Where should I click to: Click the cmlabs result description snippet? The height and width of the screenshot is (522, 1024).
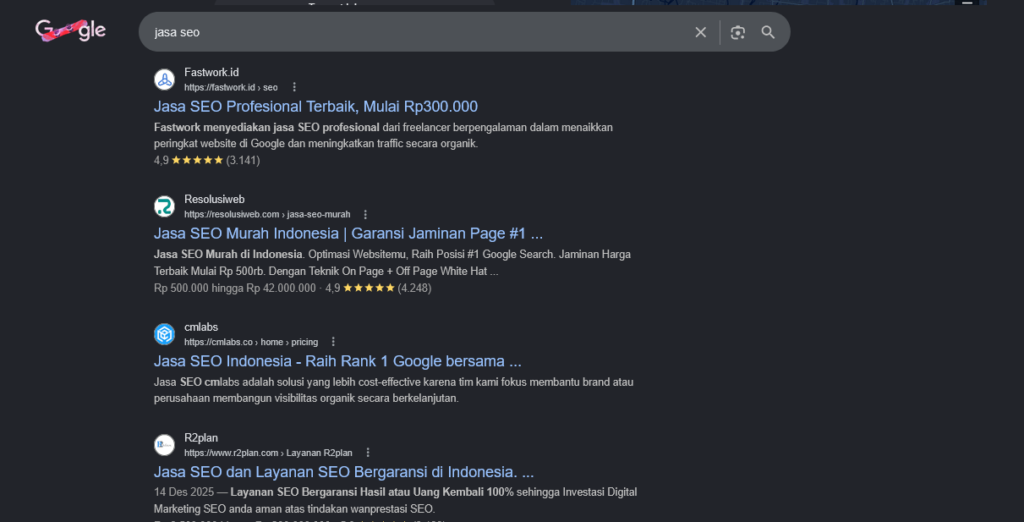coord(394,390)
